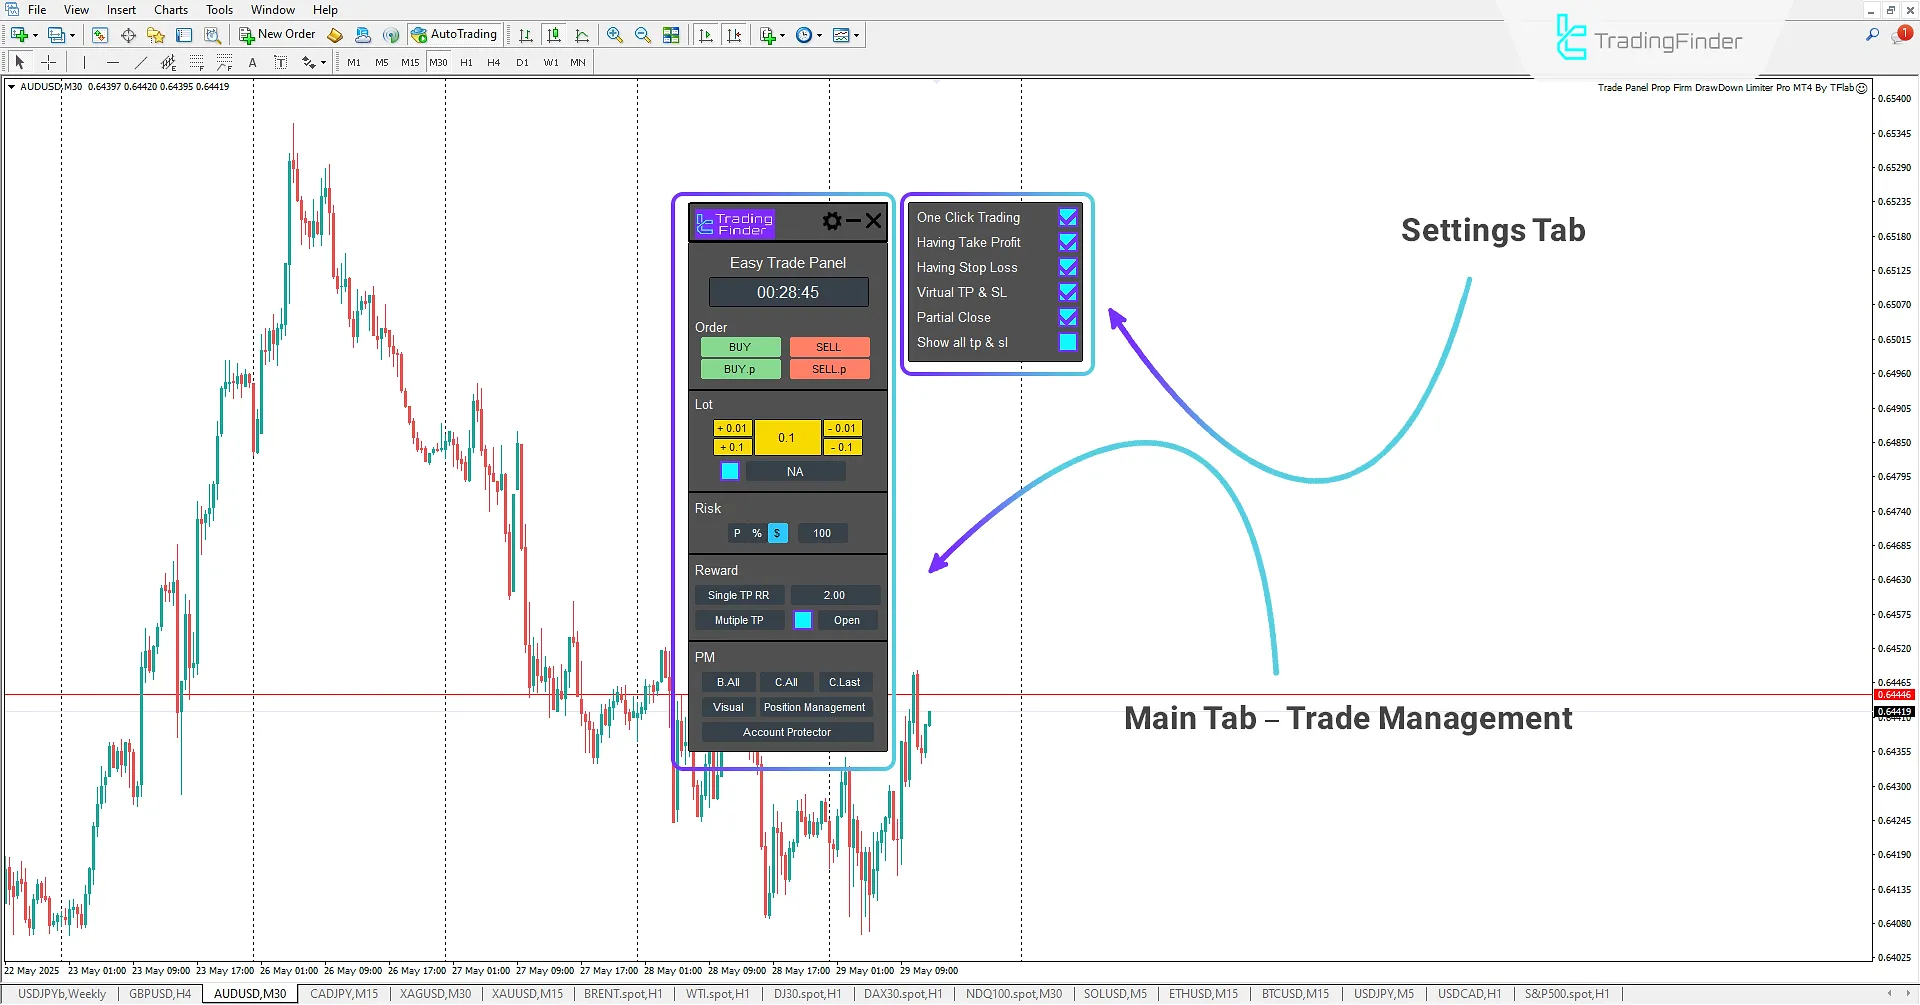The height and width of the screenshot is (1005, 1920).
Task: Open the Charts menu
Action: click(170, 9)
